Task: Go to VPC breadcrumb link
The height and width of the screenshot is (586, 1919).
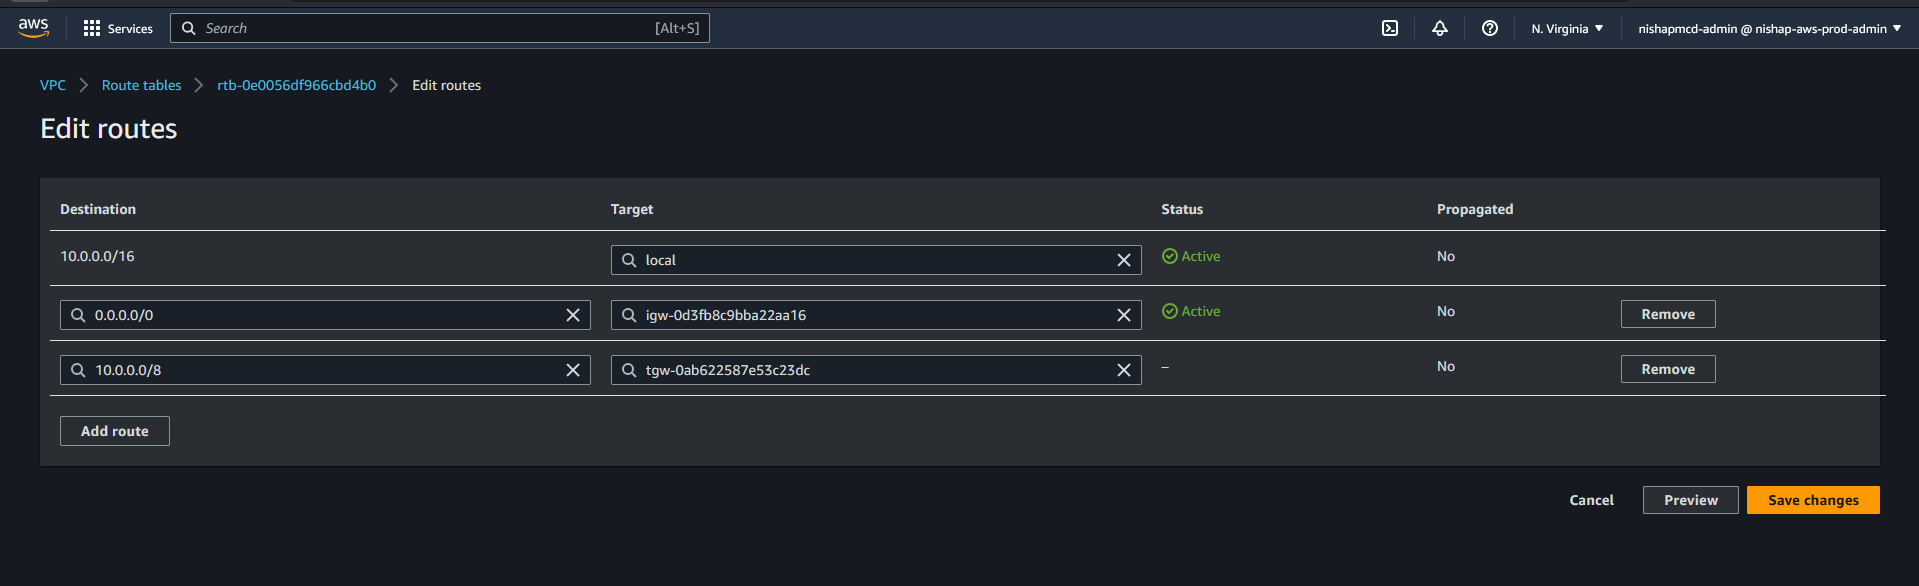Action: pos(53,85)
